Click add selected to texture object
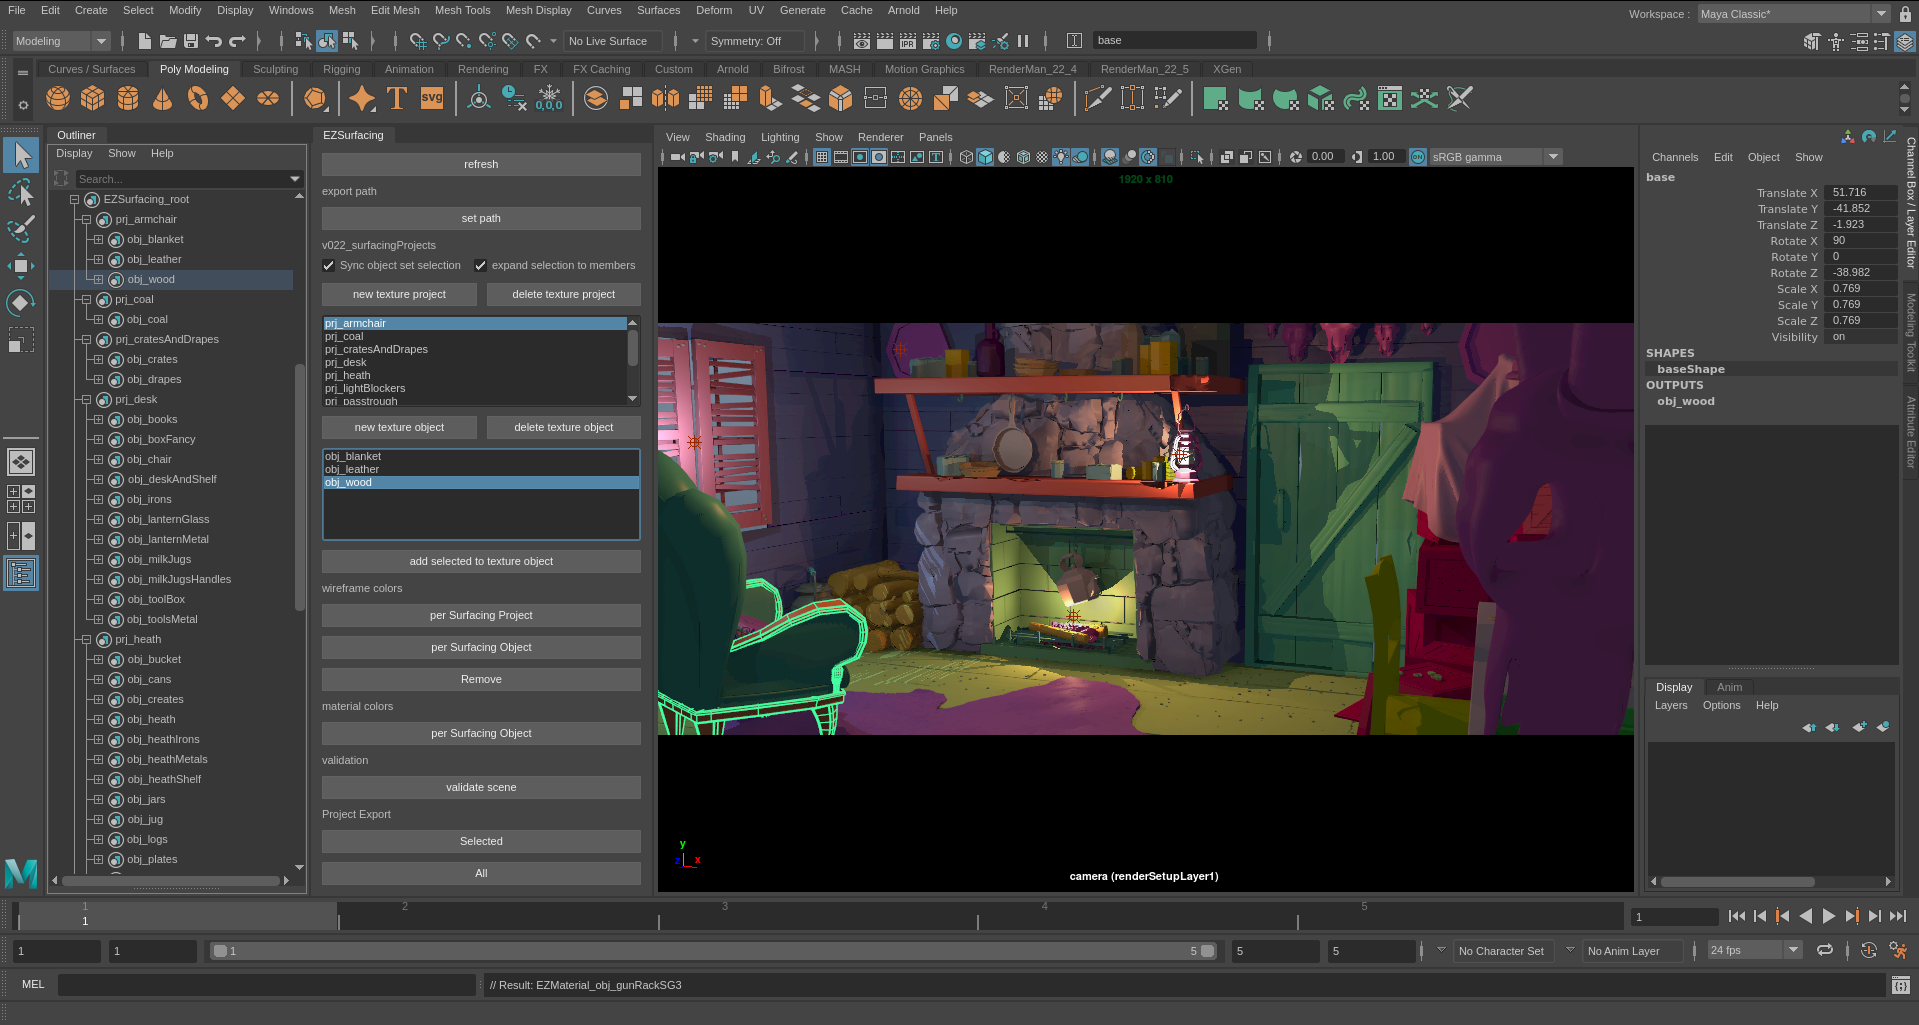The height and width of the screenshot is (1025, 1919). coord(481,562)
